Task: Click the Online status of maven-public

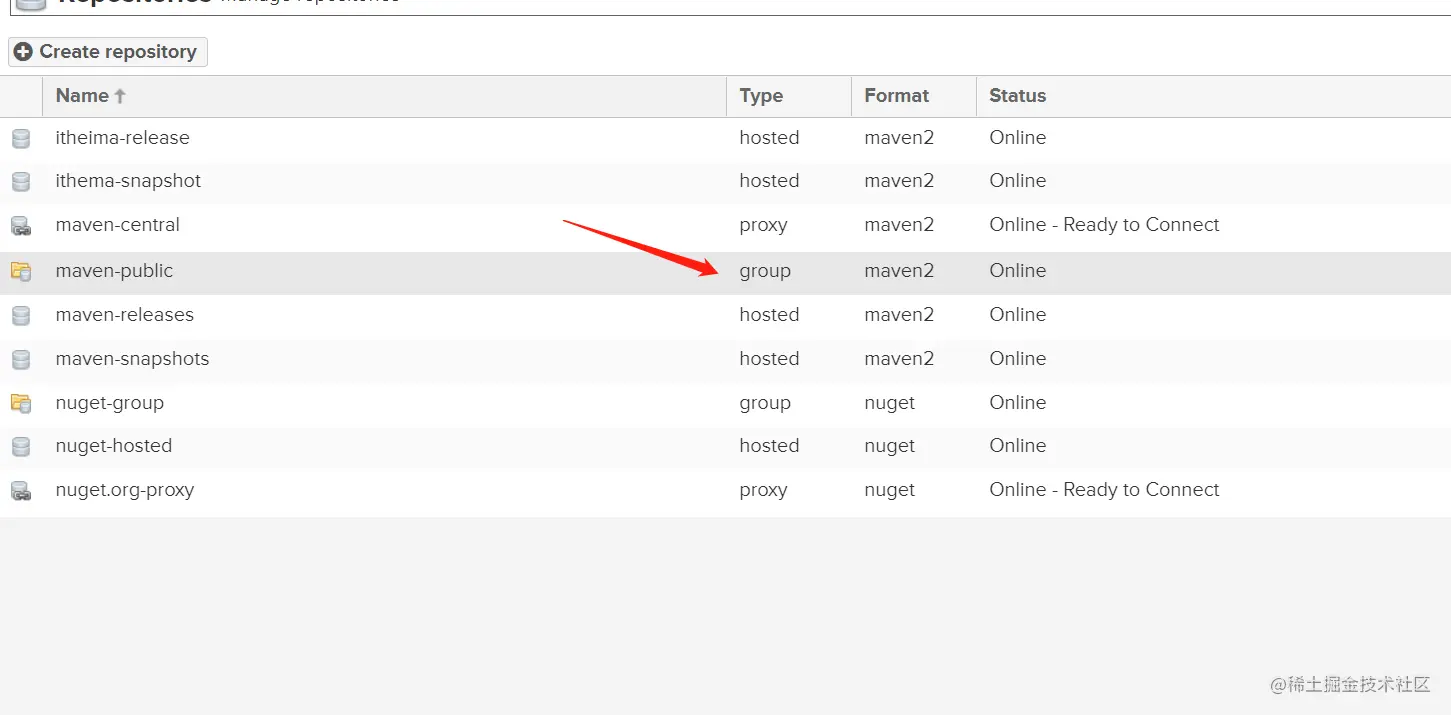Action: coord(1018,271)
